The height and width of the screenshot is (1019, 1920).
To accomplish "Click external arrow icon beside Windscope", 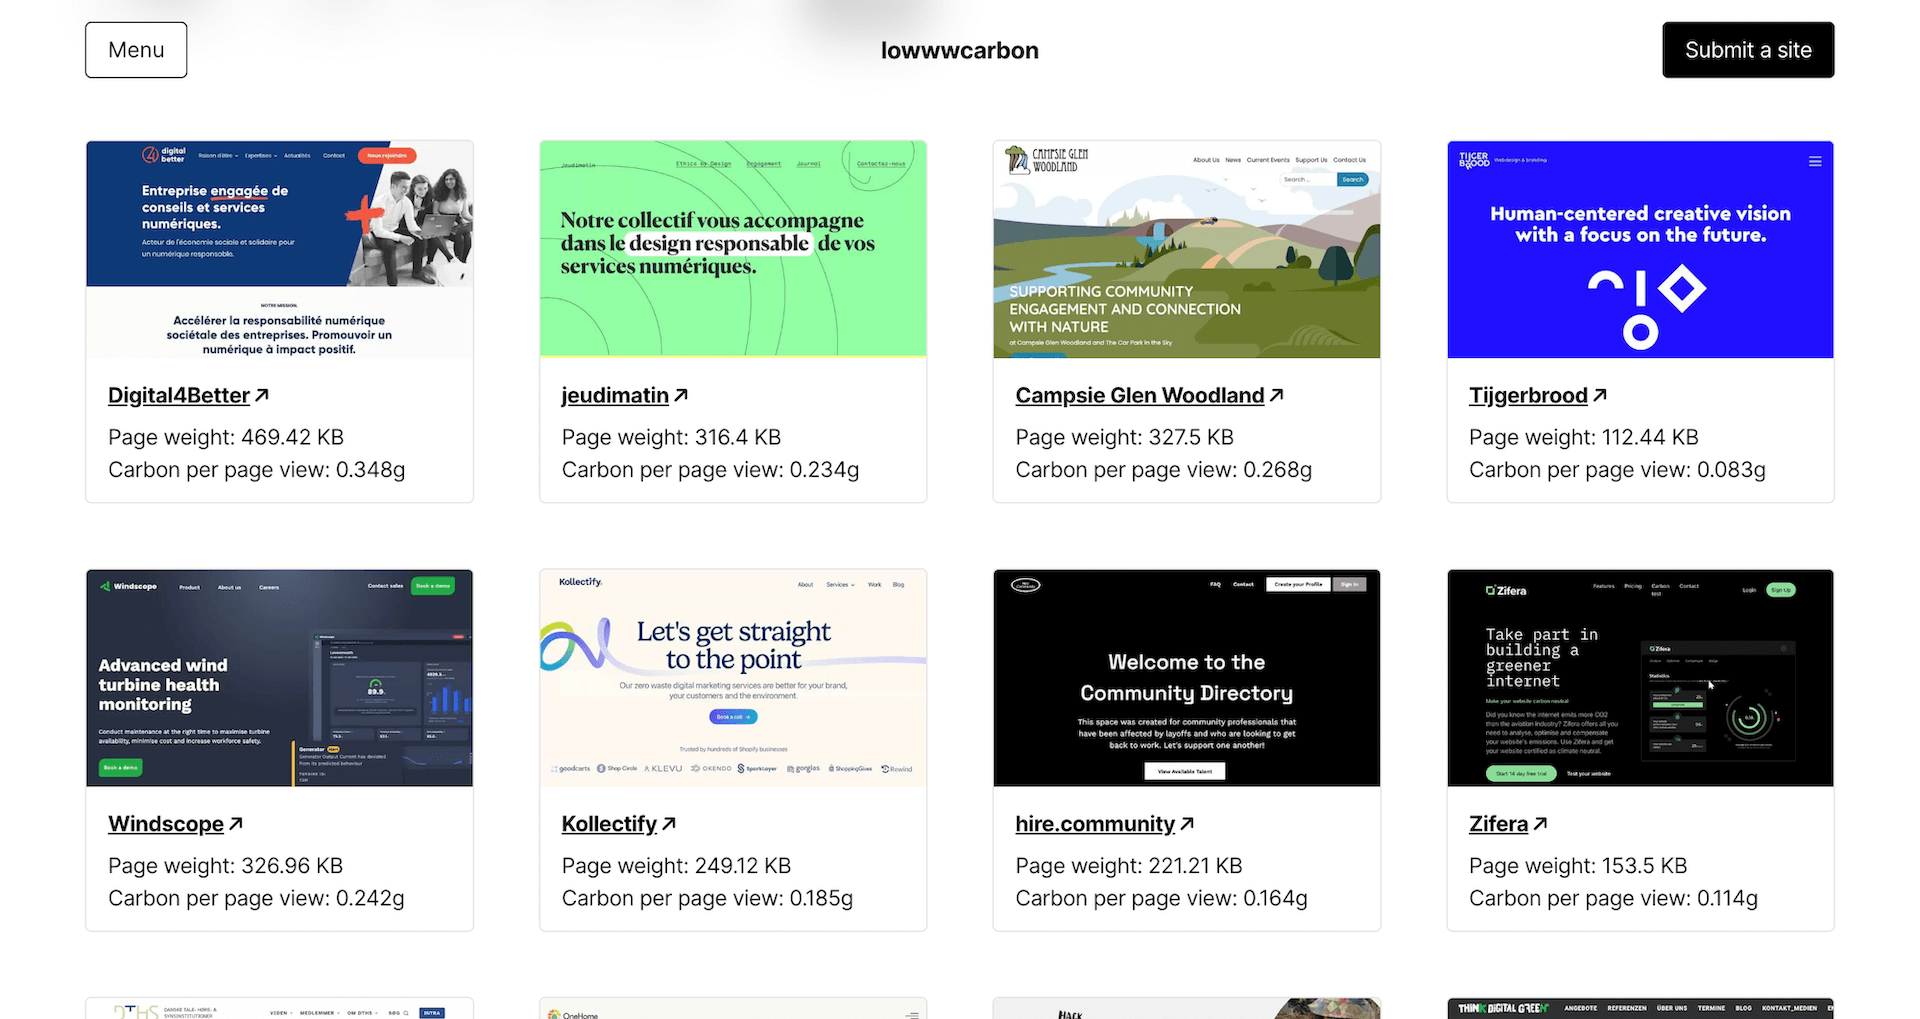I will pyautogui.click(x=236, y=823).
